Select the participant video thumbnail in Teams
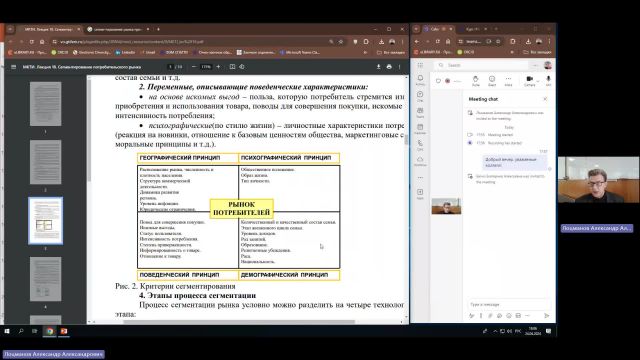 tap(446, 206)
